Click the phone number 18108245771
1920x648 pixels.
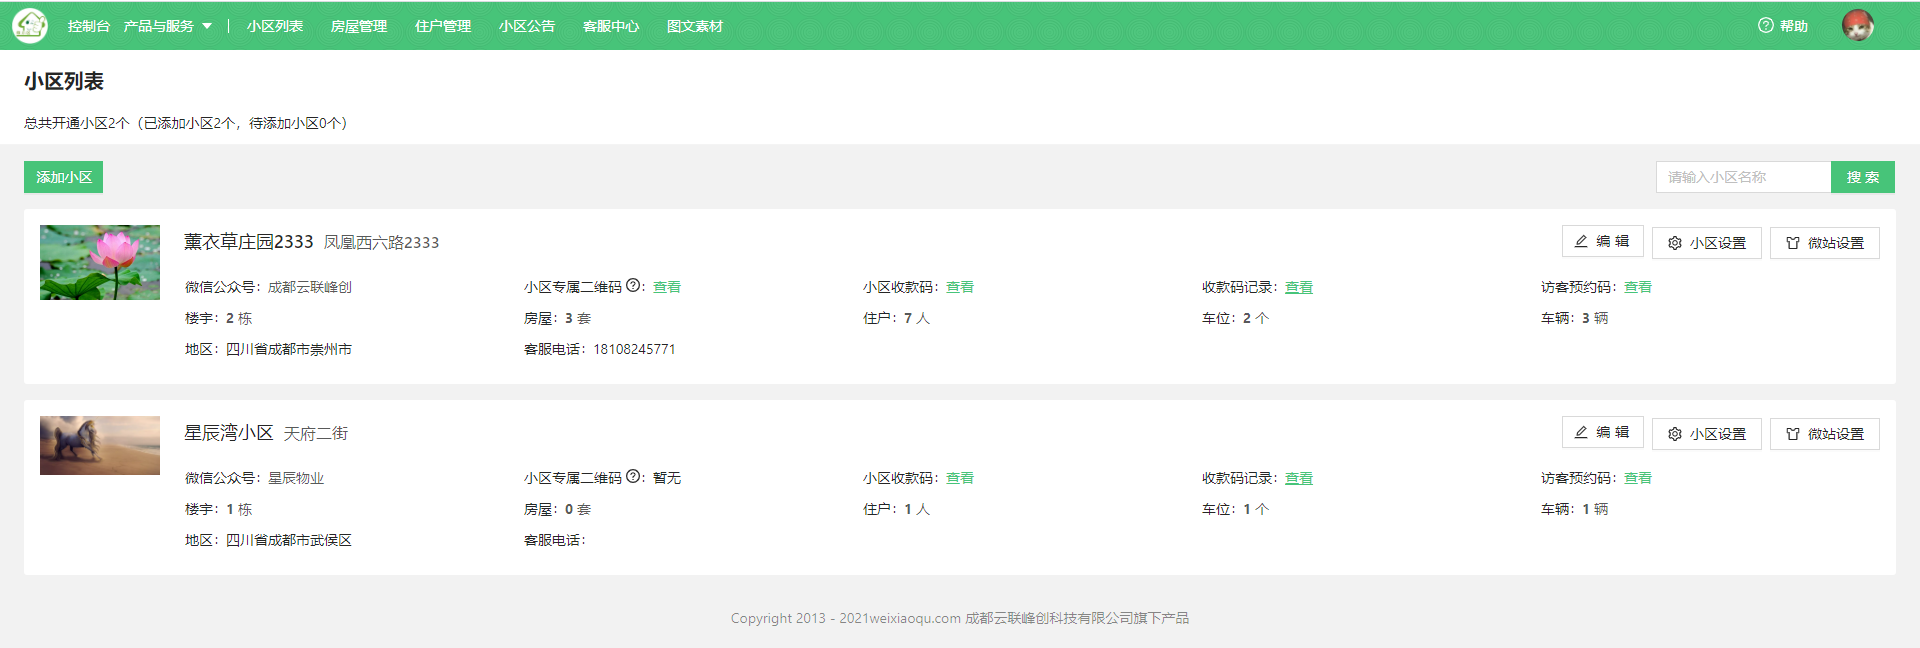click(x=635, y=349)
